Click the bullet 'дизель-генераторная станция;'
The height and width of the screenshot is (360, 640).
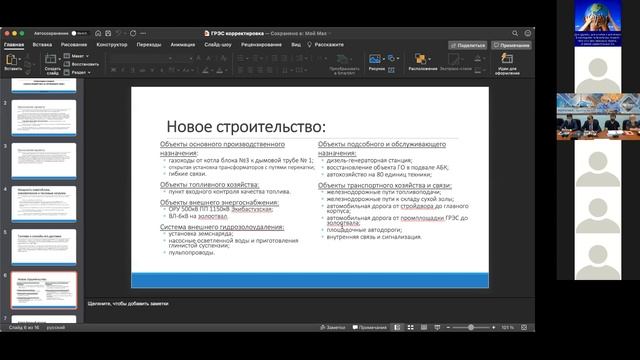pyautogui.click(x=369, y=160)
